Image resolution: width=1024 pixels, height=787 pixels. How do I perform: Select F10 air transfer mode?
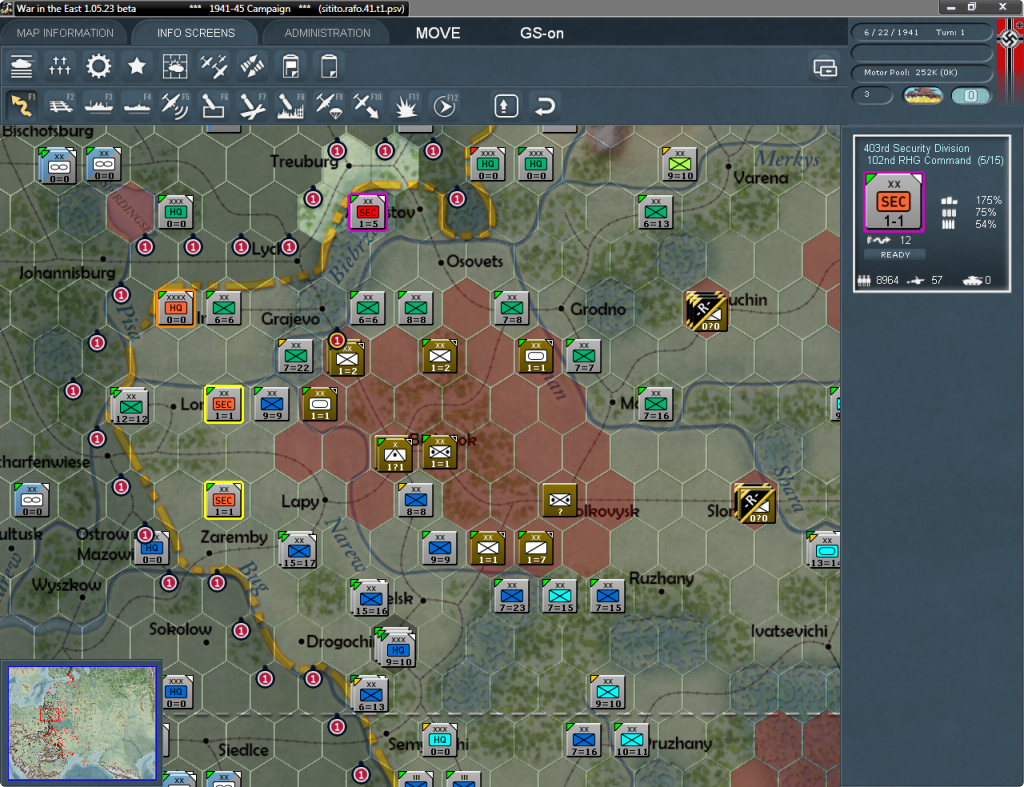coord(367,105)
